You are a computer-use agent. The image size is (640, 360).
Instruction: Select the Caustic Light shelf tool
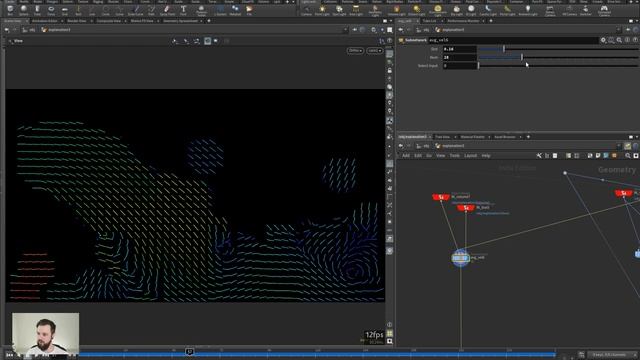point(488,10)
